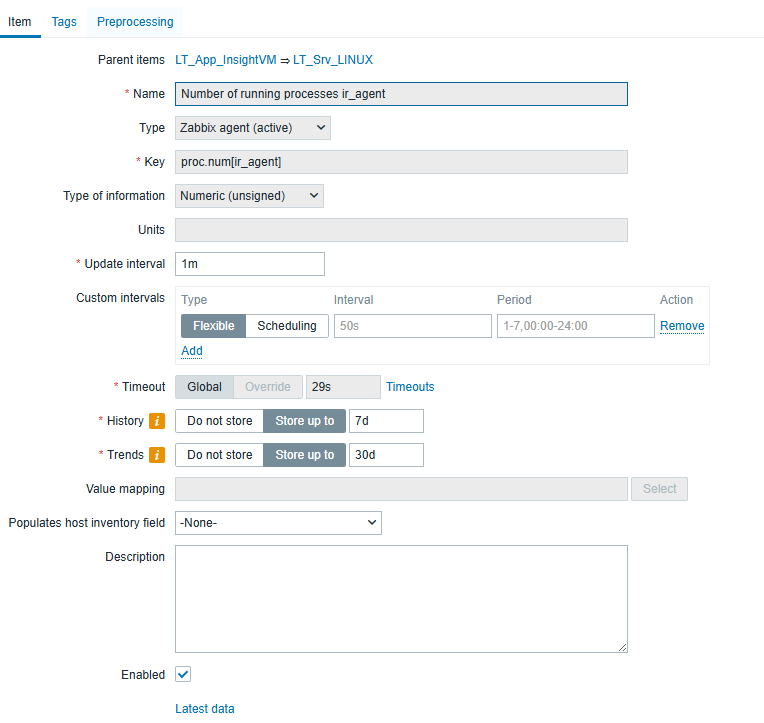Screen dimensions: 764x723
Task: Click the Update interval input field
Action: click(250, 264)
